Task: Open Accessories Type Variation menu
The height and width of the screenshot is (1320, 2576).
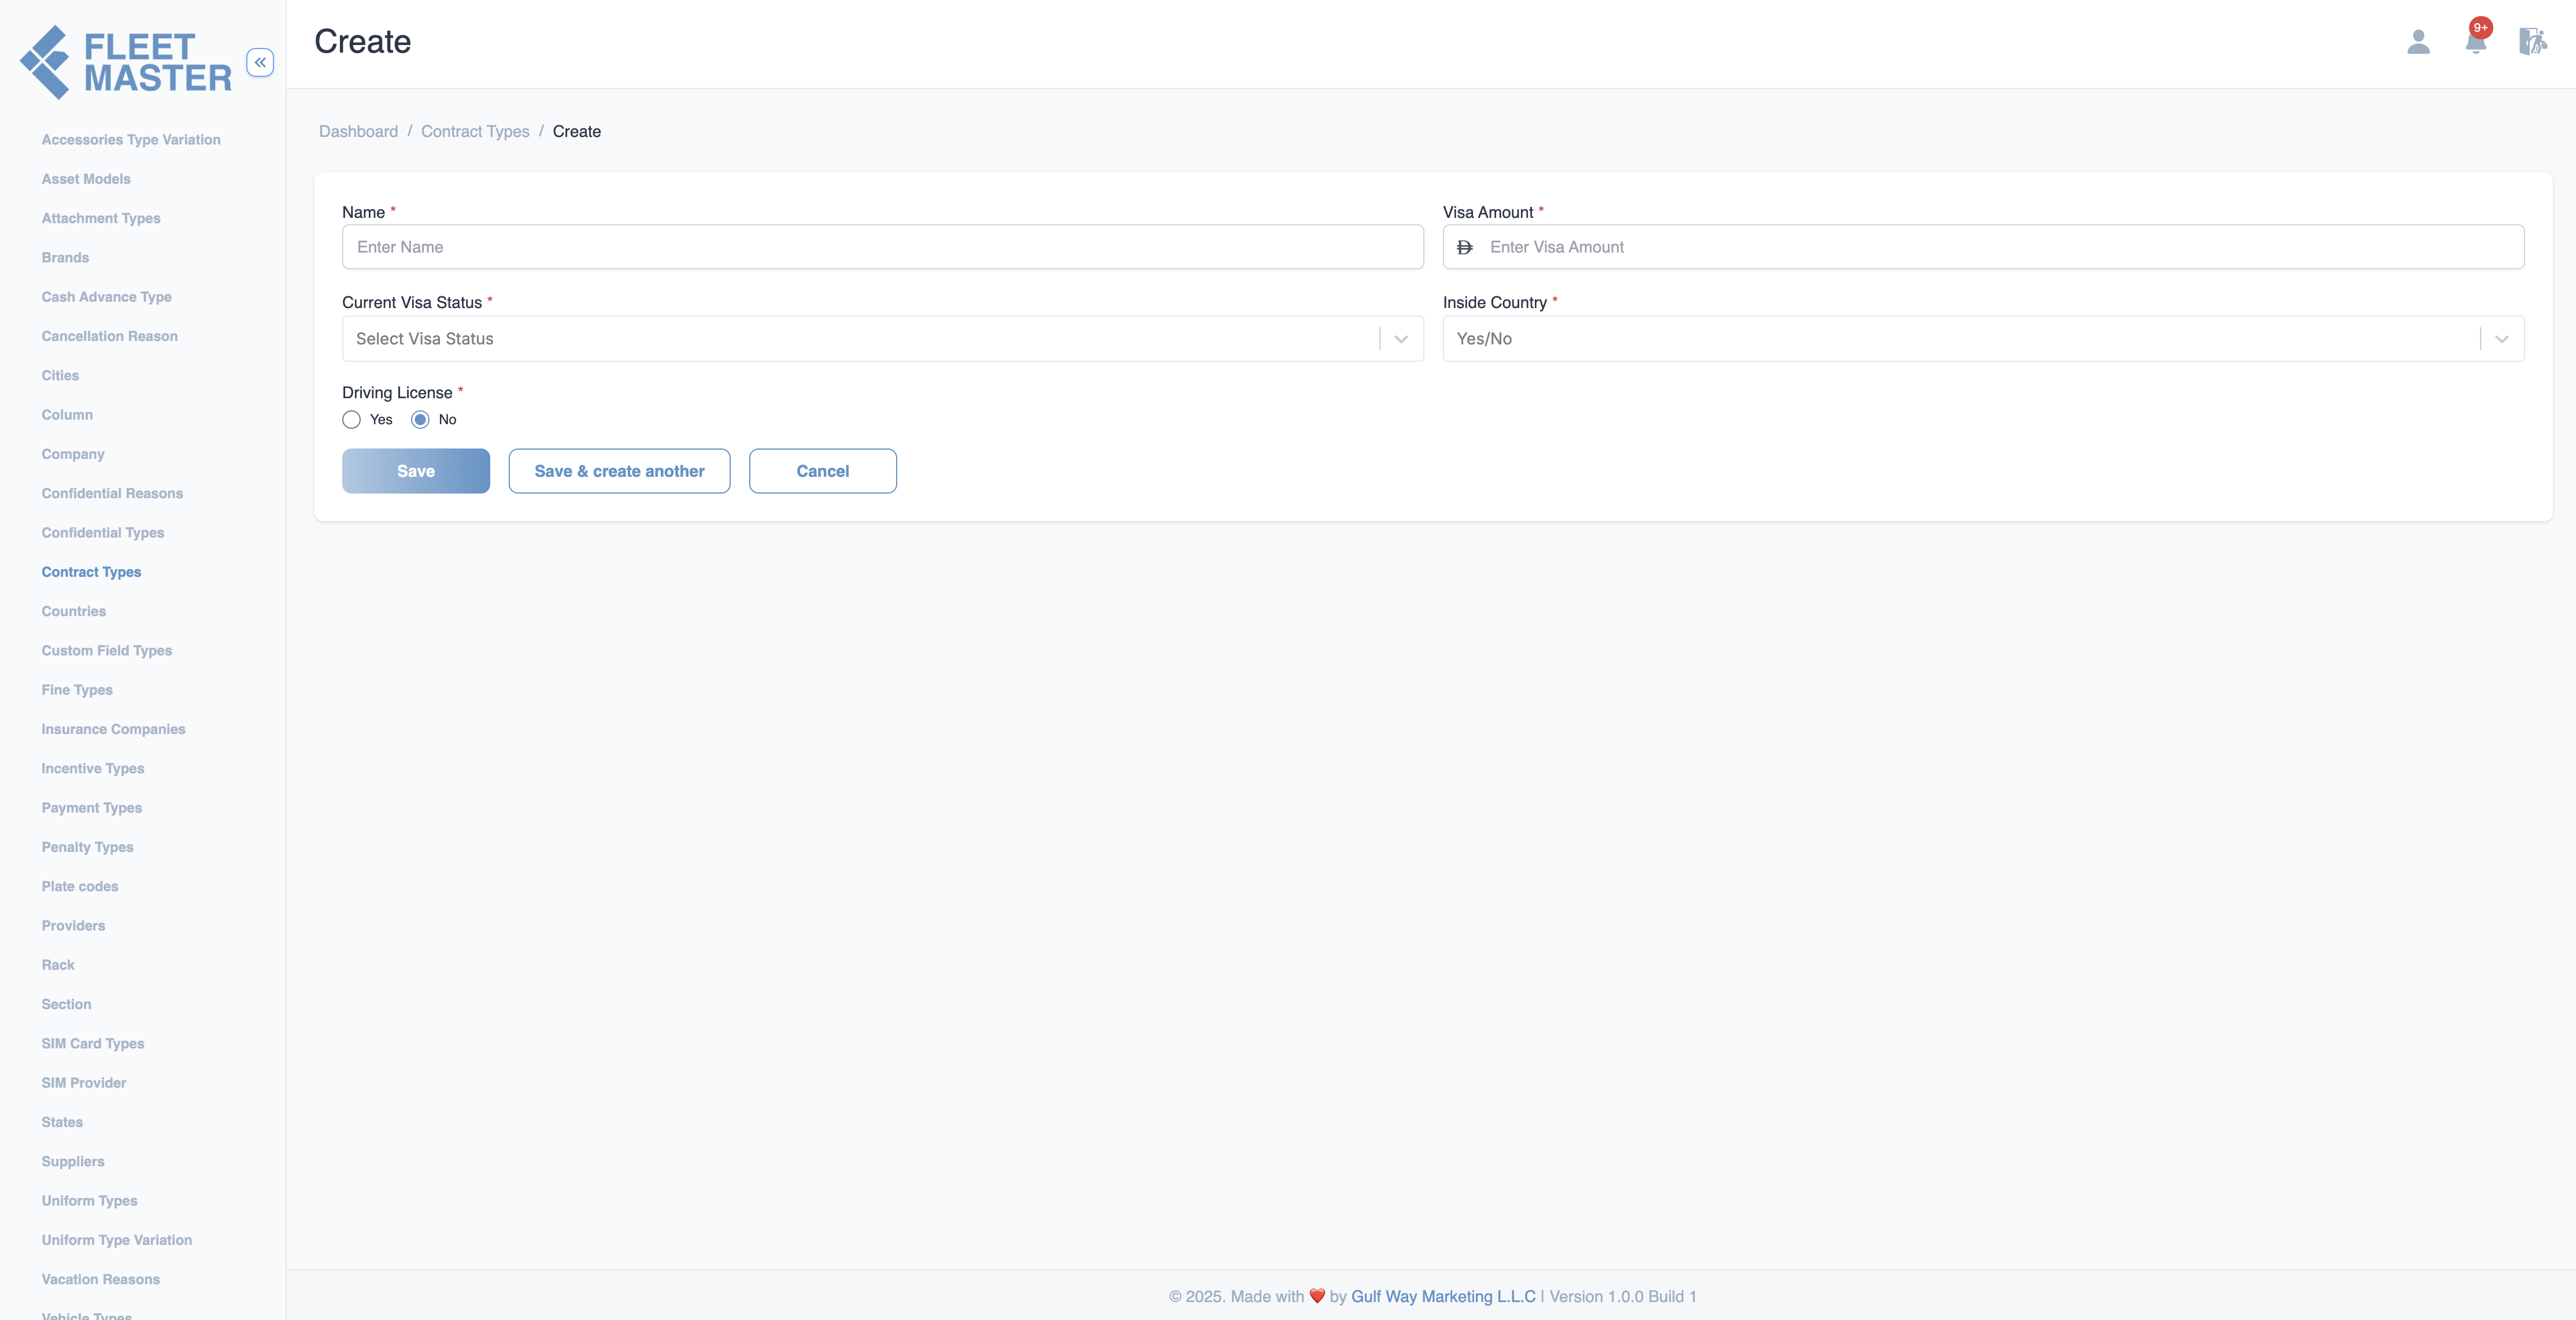Action: pyautogui.click(x=131, y=140)
